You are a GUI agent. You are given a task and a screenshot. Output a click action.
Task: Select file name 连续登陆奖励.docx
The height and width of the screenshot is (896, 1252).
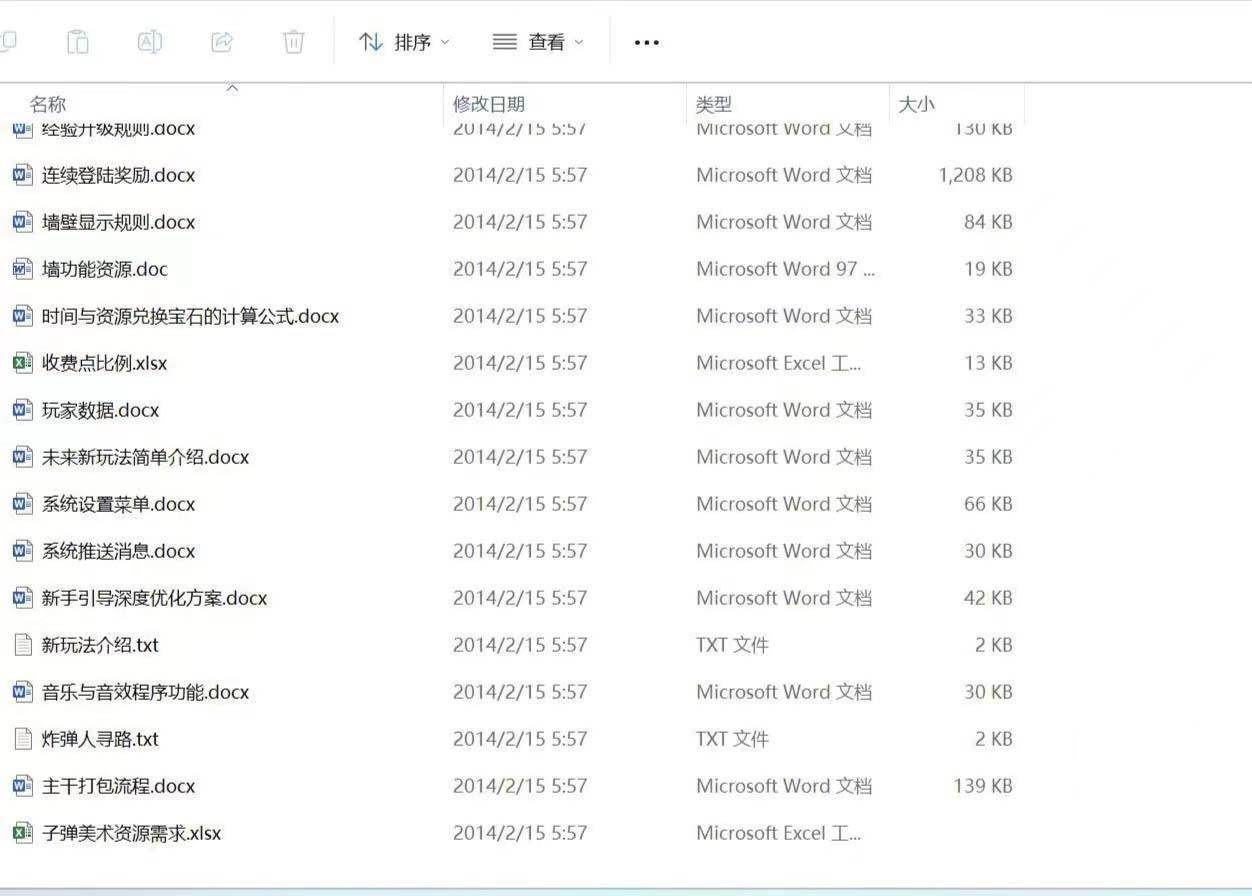118,175
